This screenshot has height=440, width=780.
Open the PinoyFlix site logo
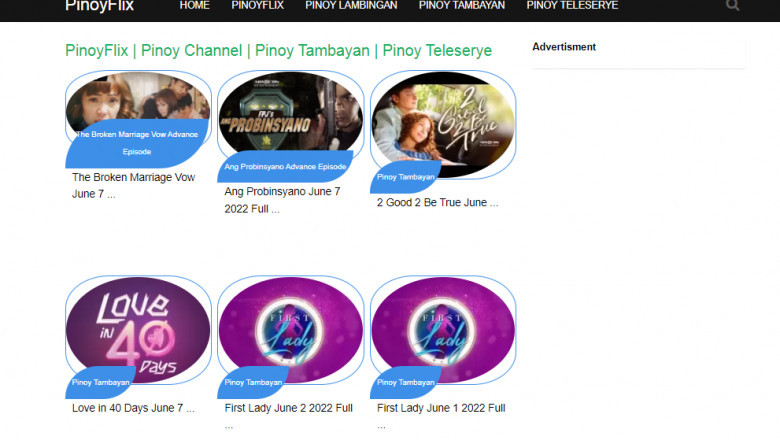click(x=99, y=6)
